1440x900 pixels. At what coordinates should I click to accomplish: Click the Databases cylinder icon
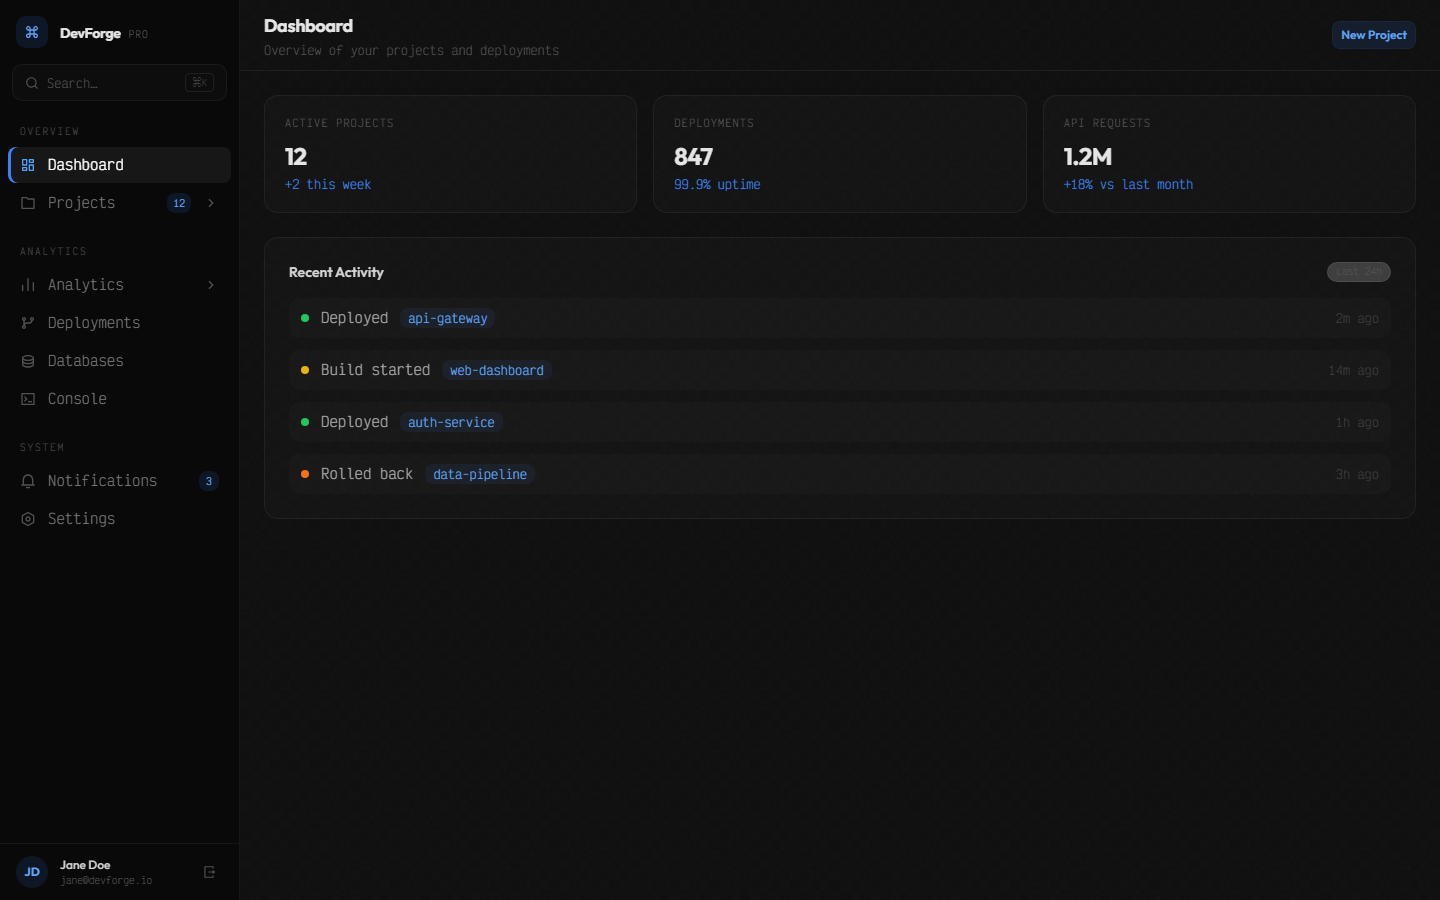(28, 361)
